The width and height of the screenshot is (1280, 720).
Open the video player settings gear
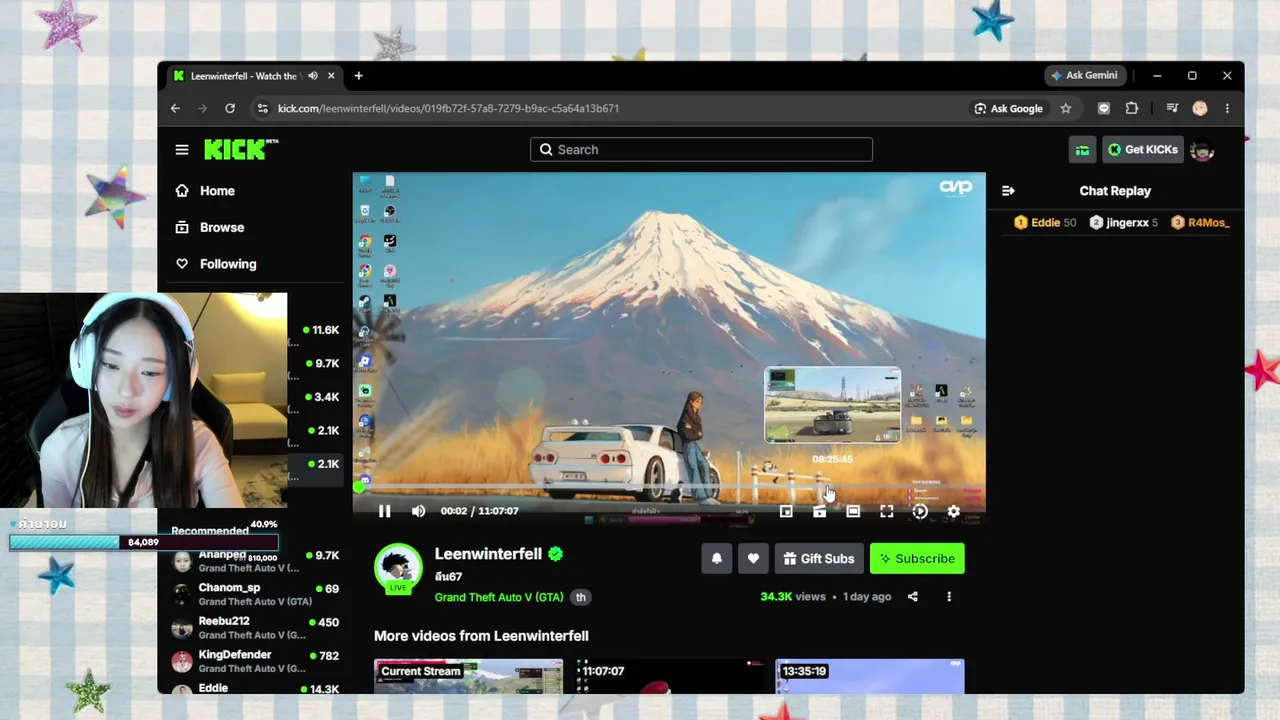(x=954, y=511)
